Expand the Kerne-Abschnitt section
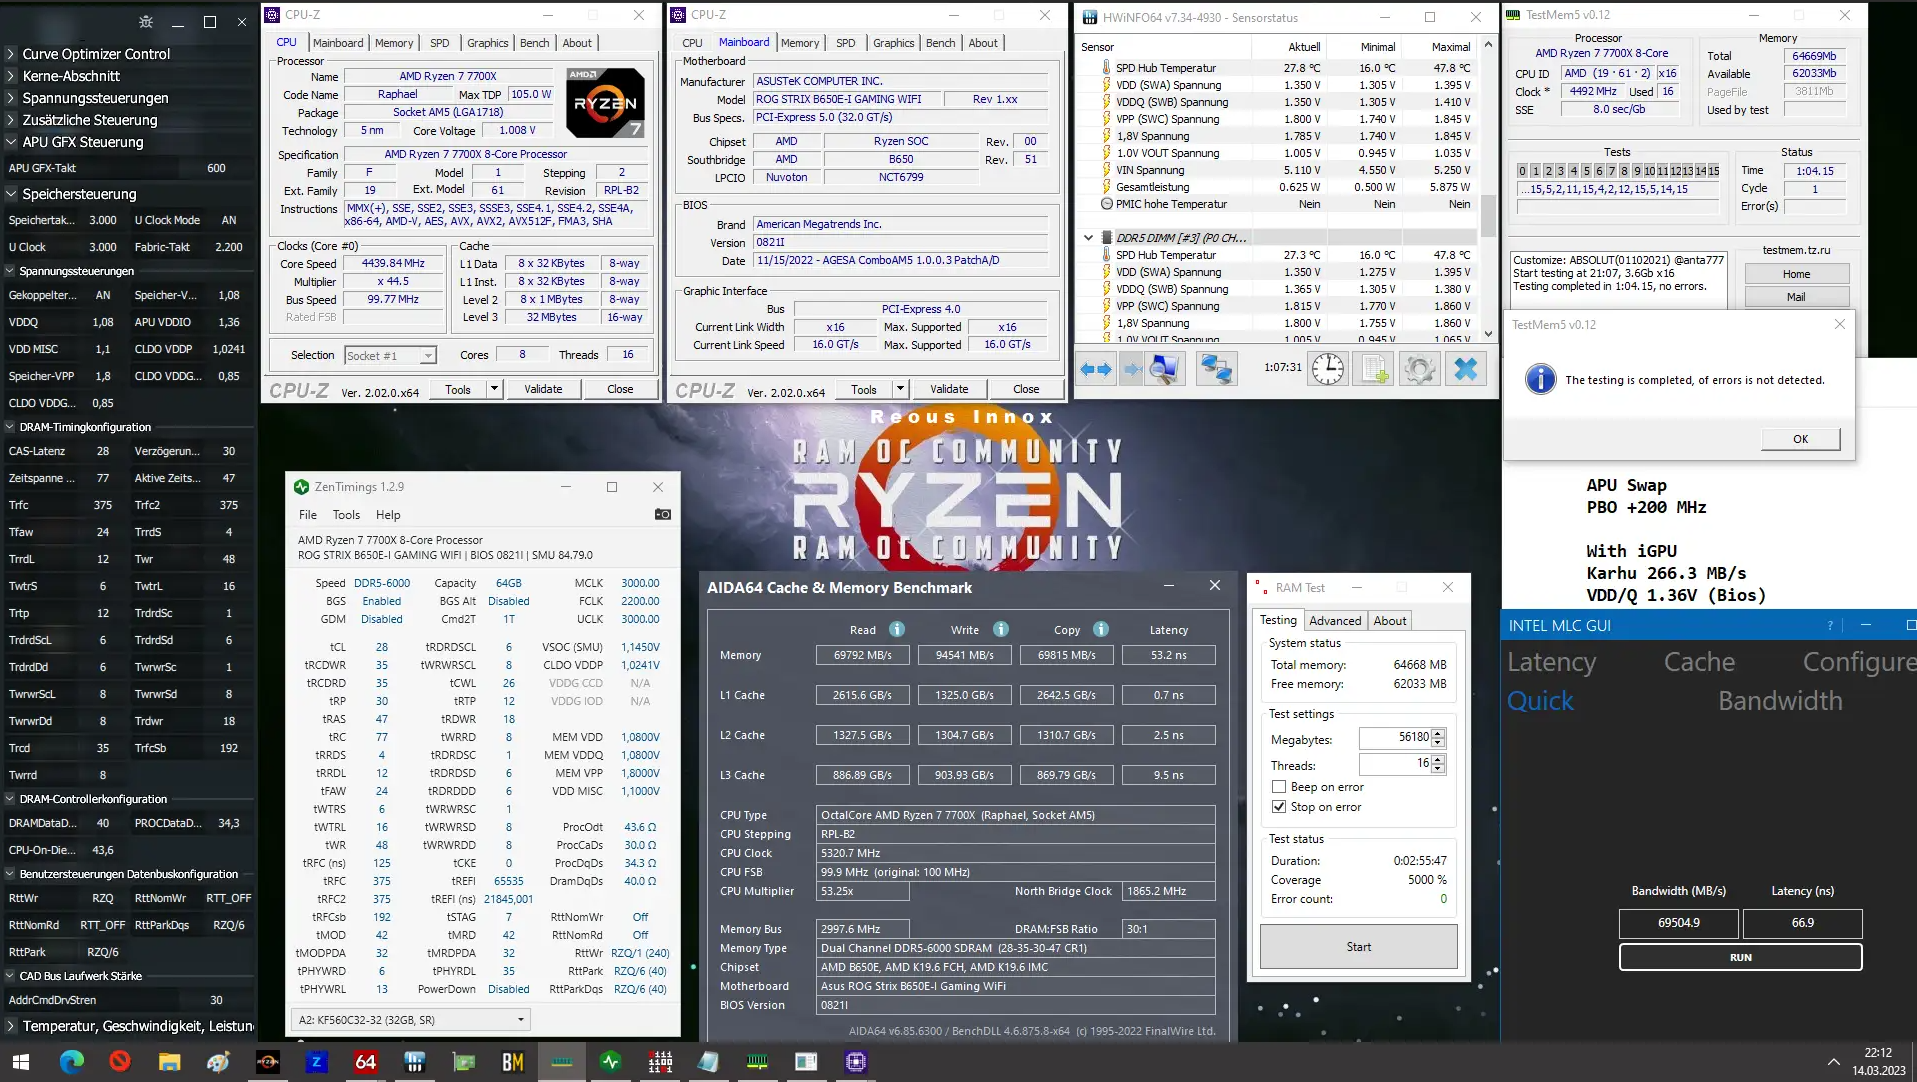The height and width of the screenshot is (1082, 1917). (x=10, y=76)
